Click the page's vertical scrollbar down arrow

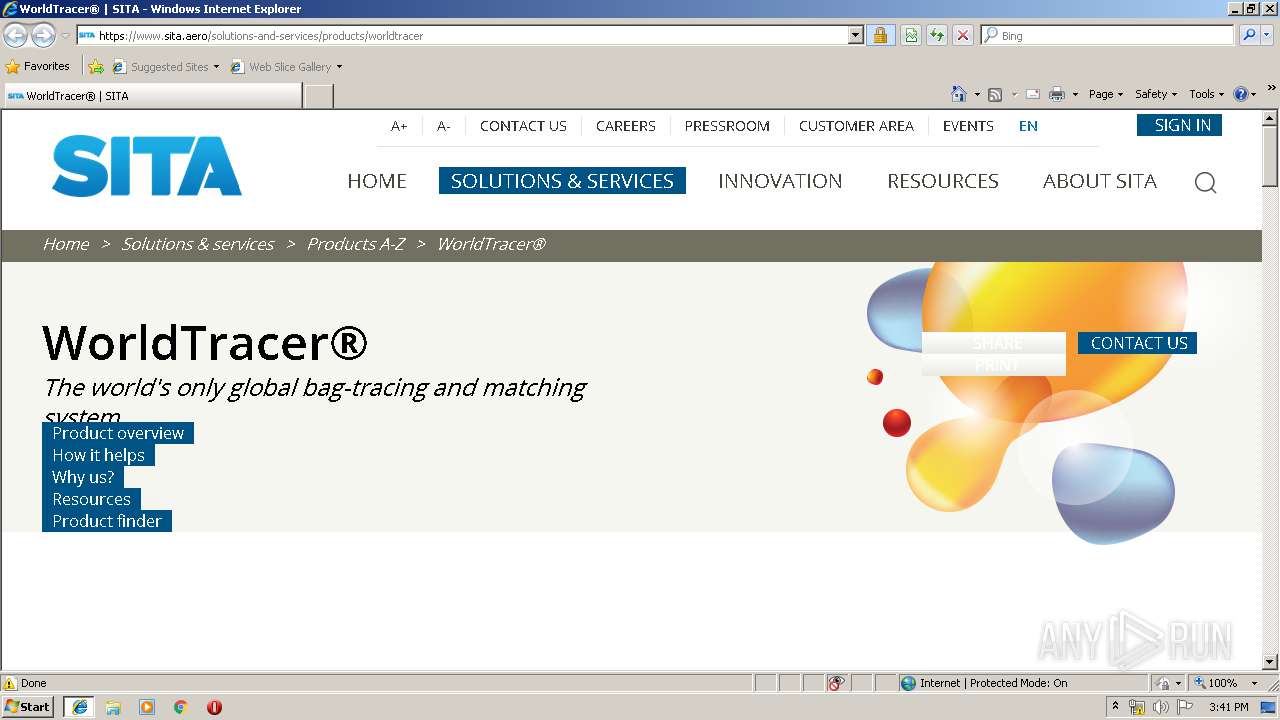[1270, 662]
